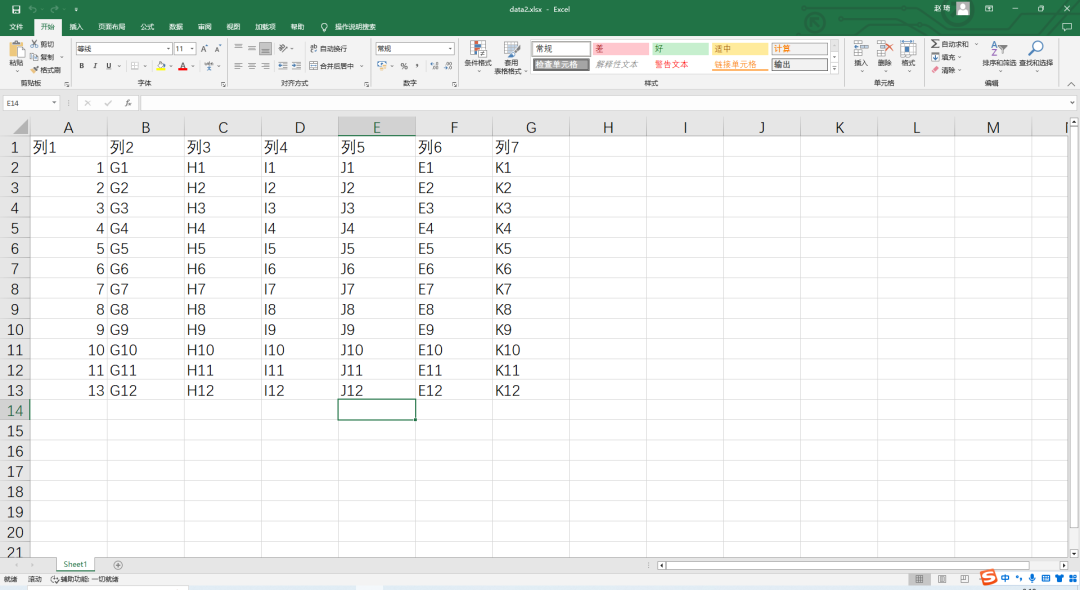Switch to the Formulas (公式) tab
1080x590 pixels.
coord(147,27)
